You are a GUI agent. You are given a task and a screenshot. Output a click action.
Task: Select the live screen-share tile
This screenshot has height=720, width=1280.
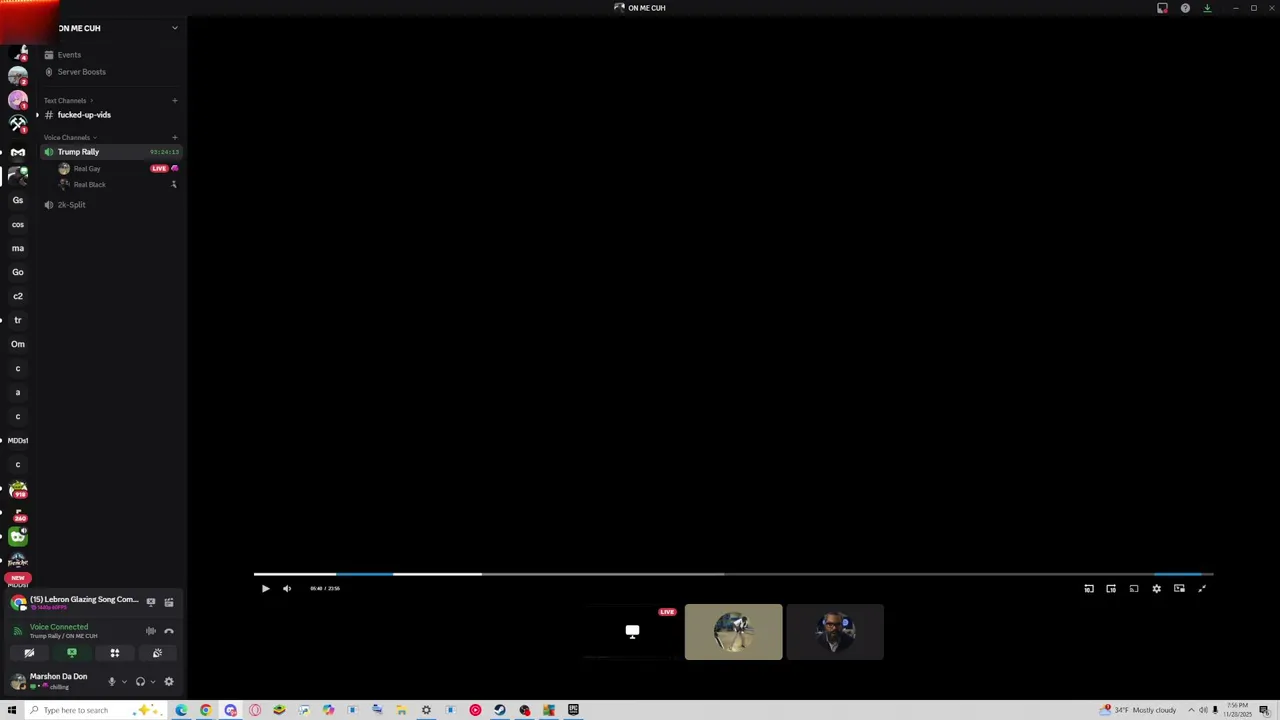(x=632, y=632)
